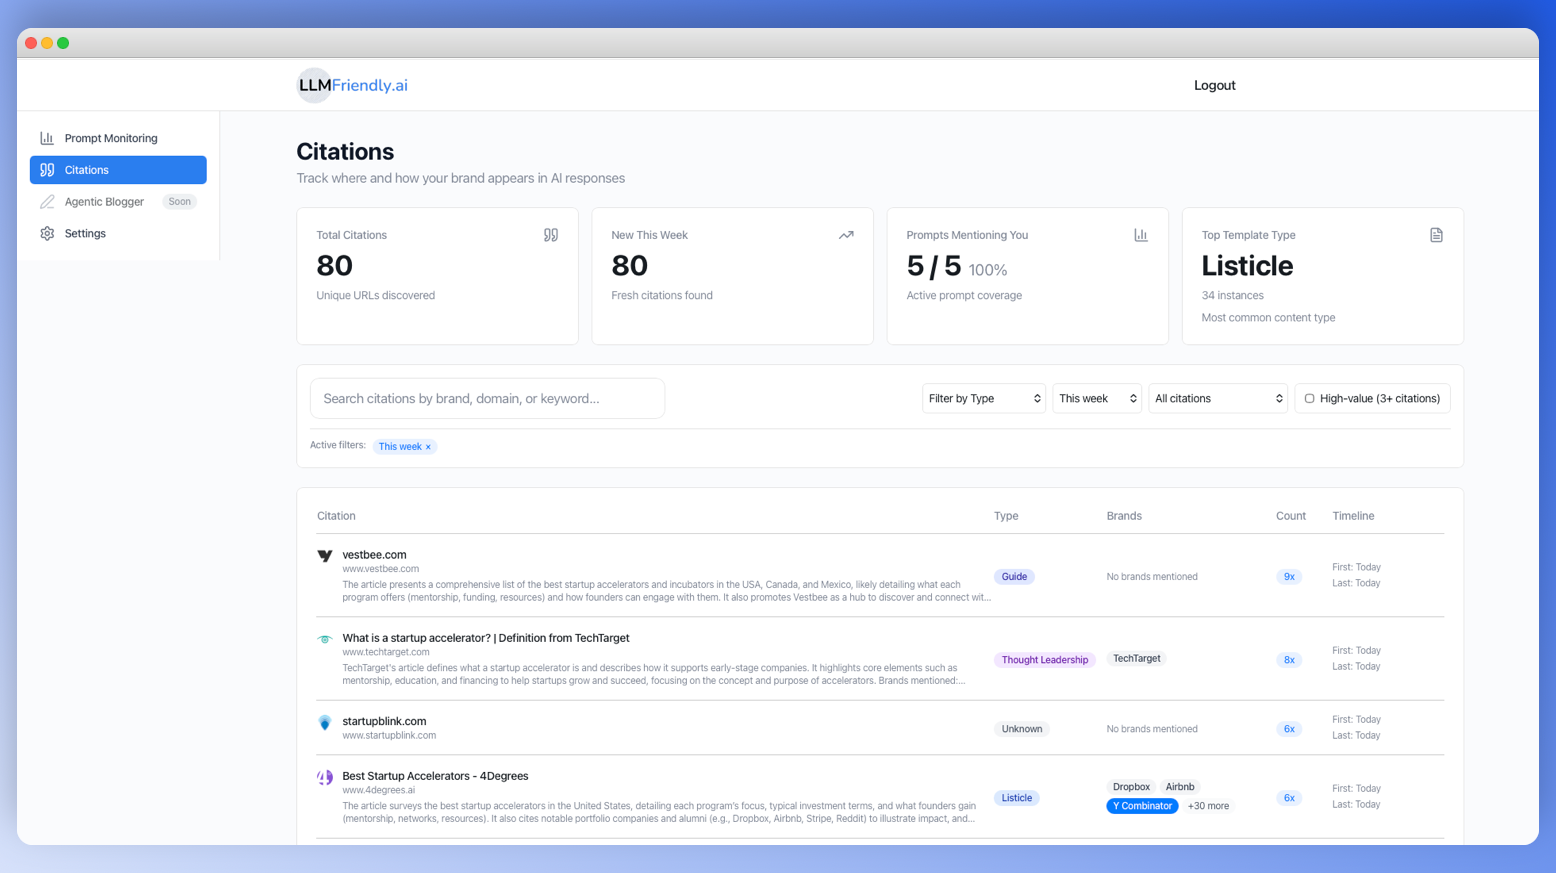
Task: Open Settings via the gear icon
Action: [x=47, y=233]
